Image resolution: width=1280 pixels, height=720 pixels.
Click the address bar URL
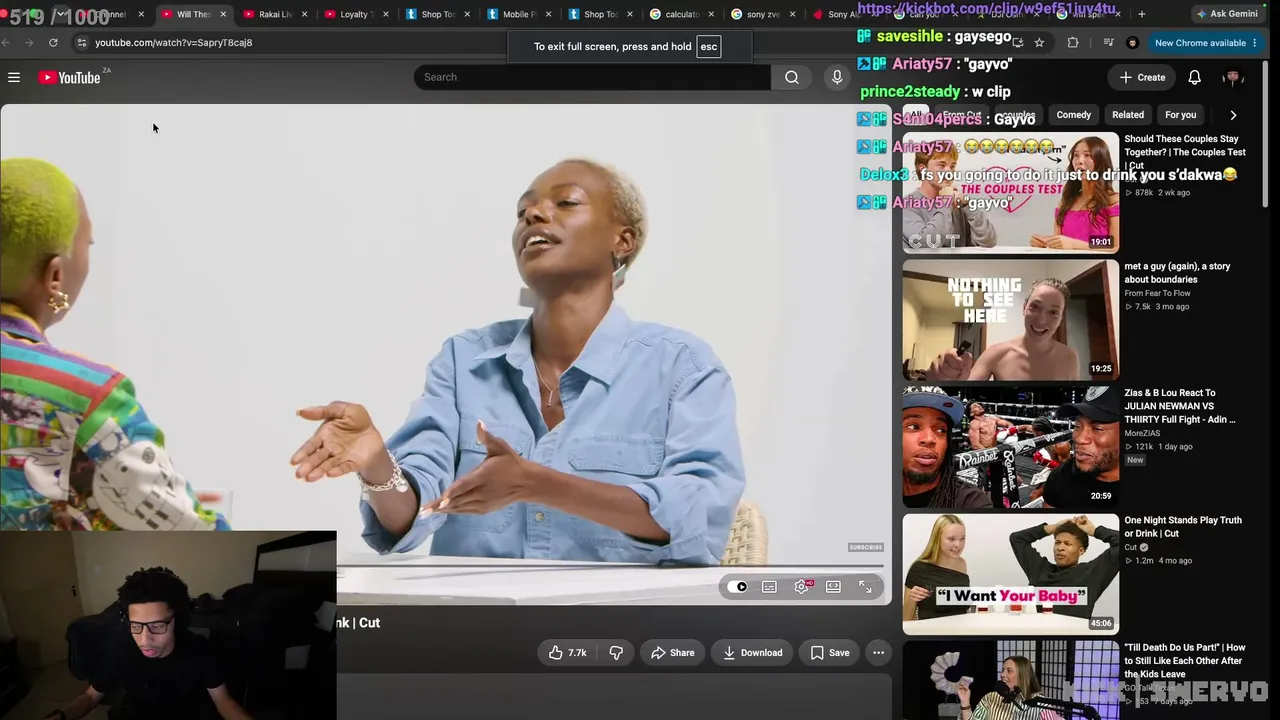[x=174, y=43]
